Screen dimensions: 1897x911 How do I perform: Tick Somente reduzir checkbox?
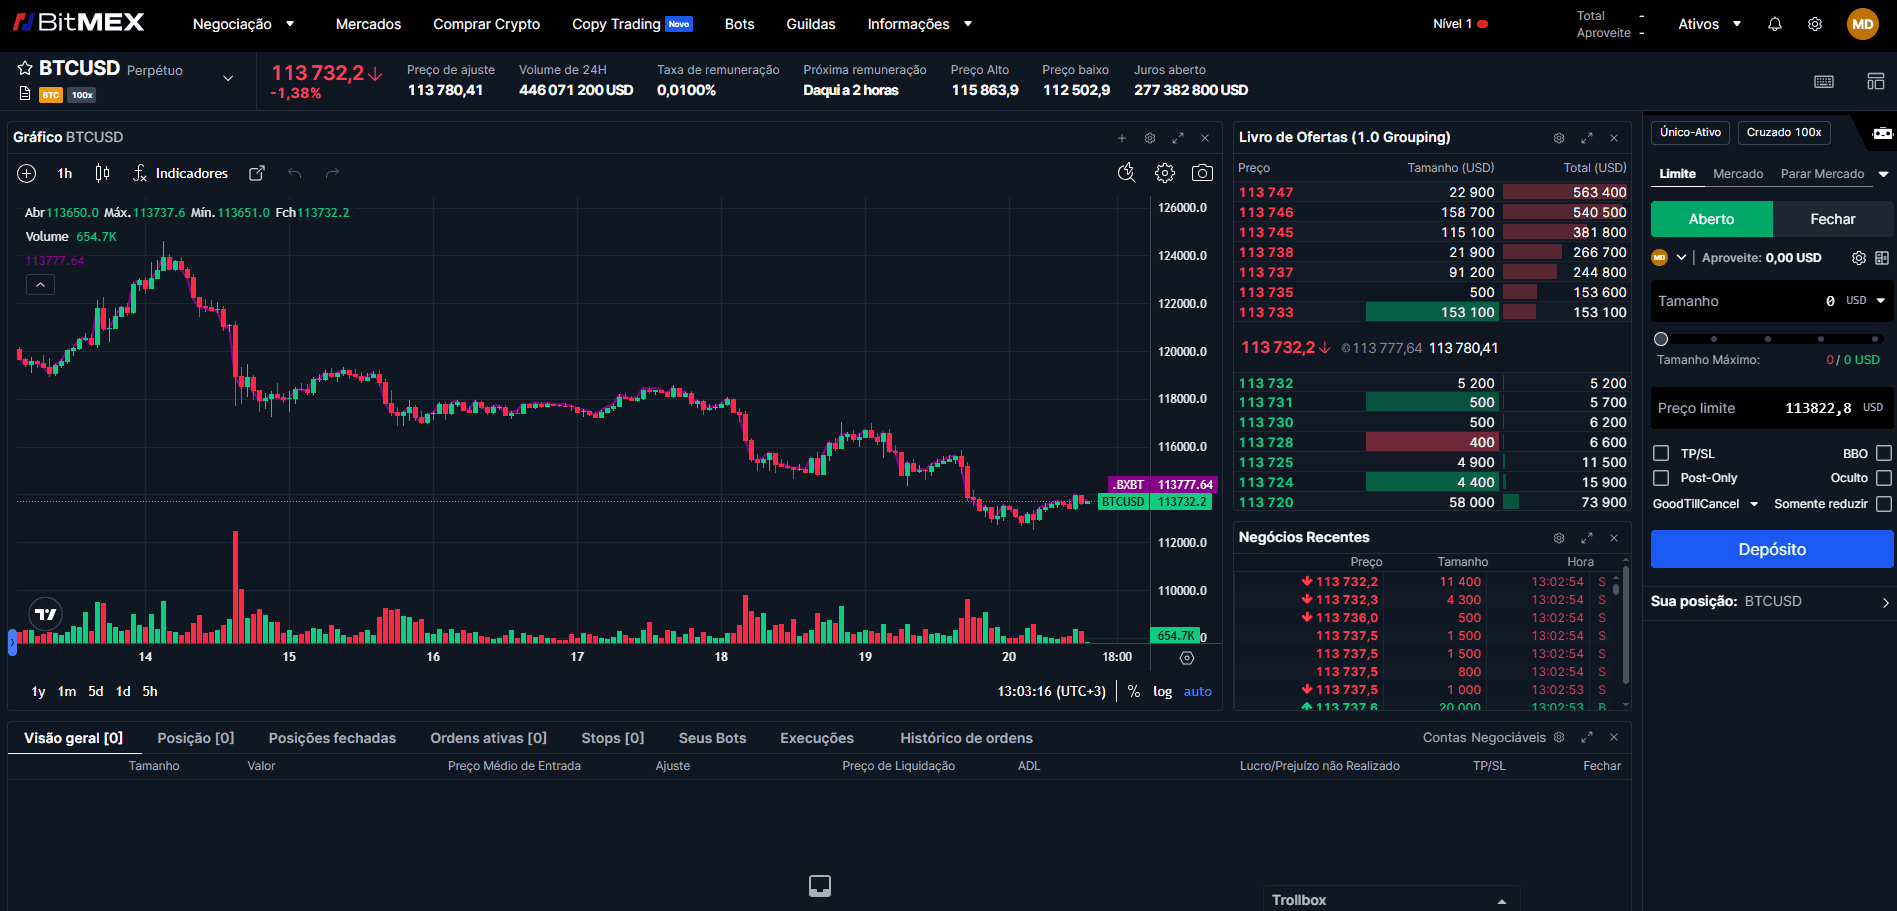1884,504
